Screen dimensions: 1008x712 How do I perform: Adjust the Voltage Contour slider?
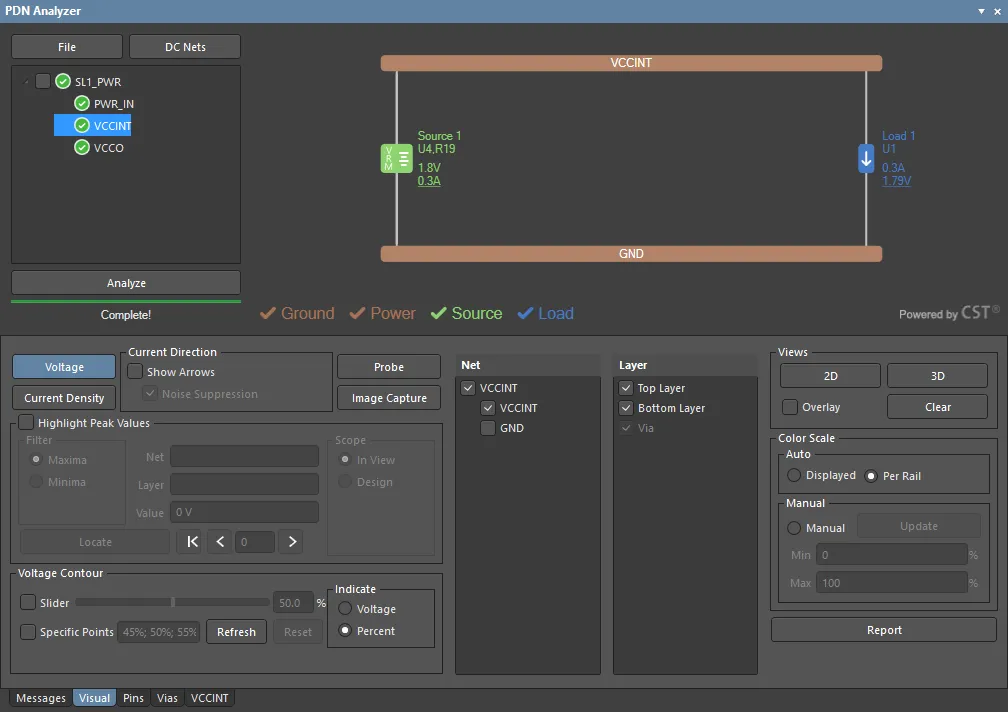[173, 603]
